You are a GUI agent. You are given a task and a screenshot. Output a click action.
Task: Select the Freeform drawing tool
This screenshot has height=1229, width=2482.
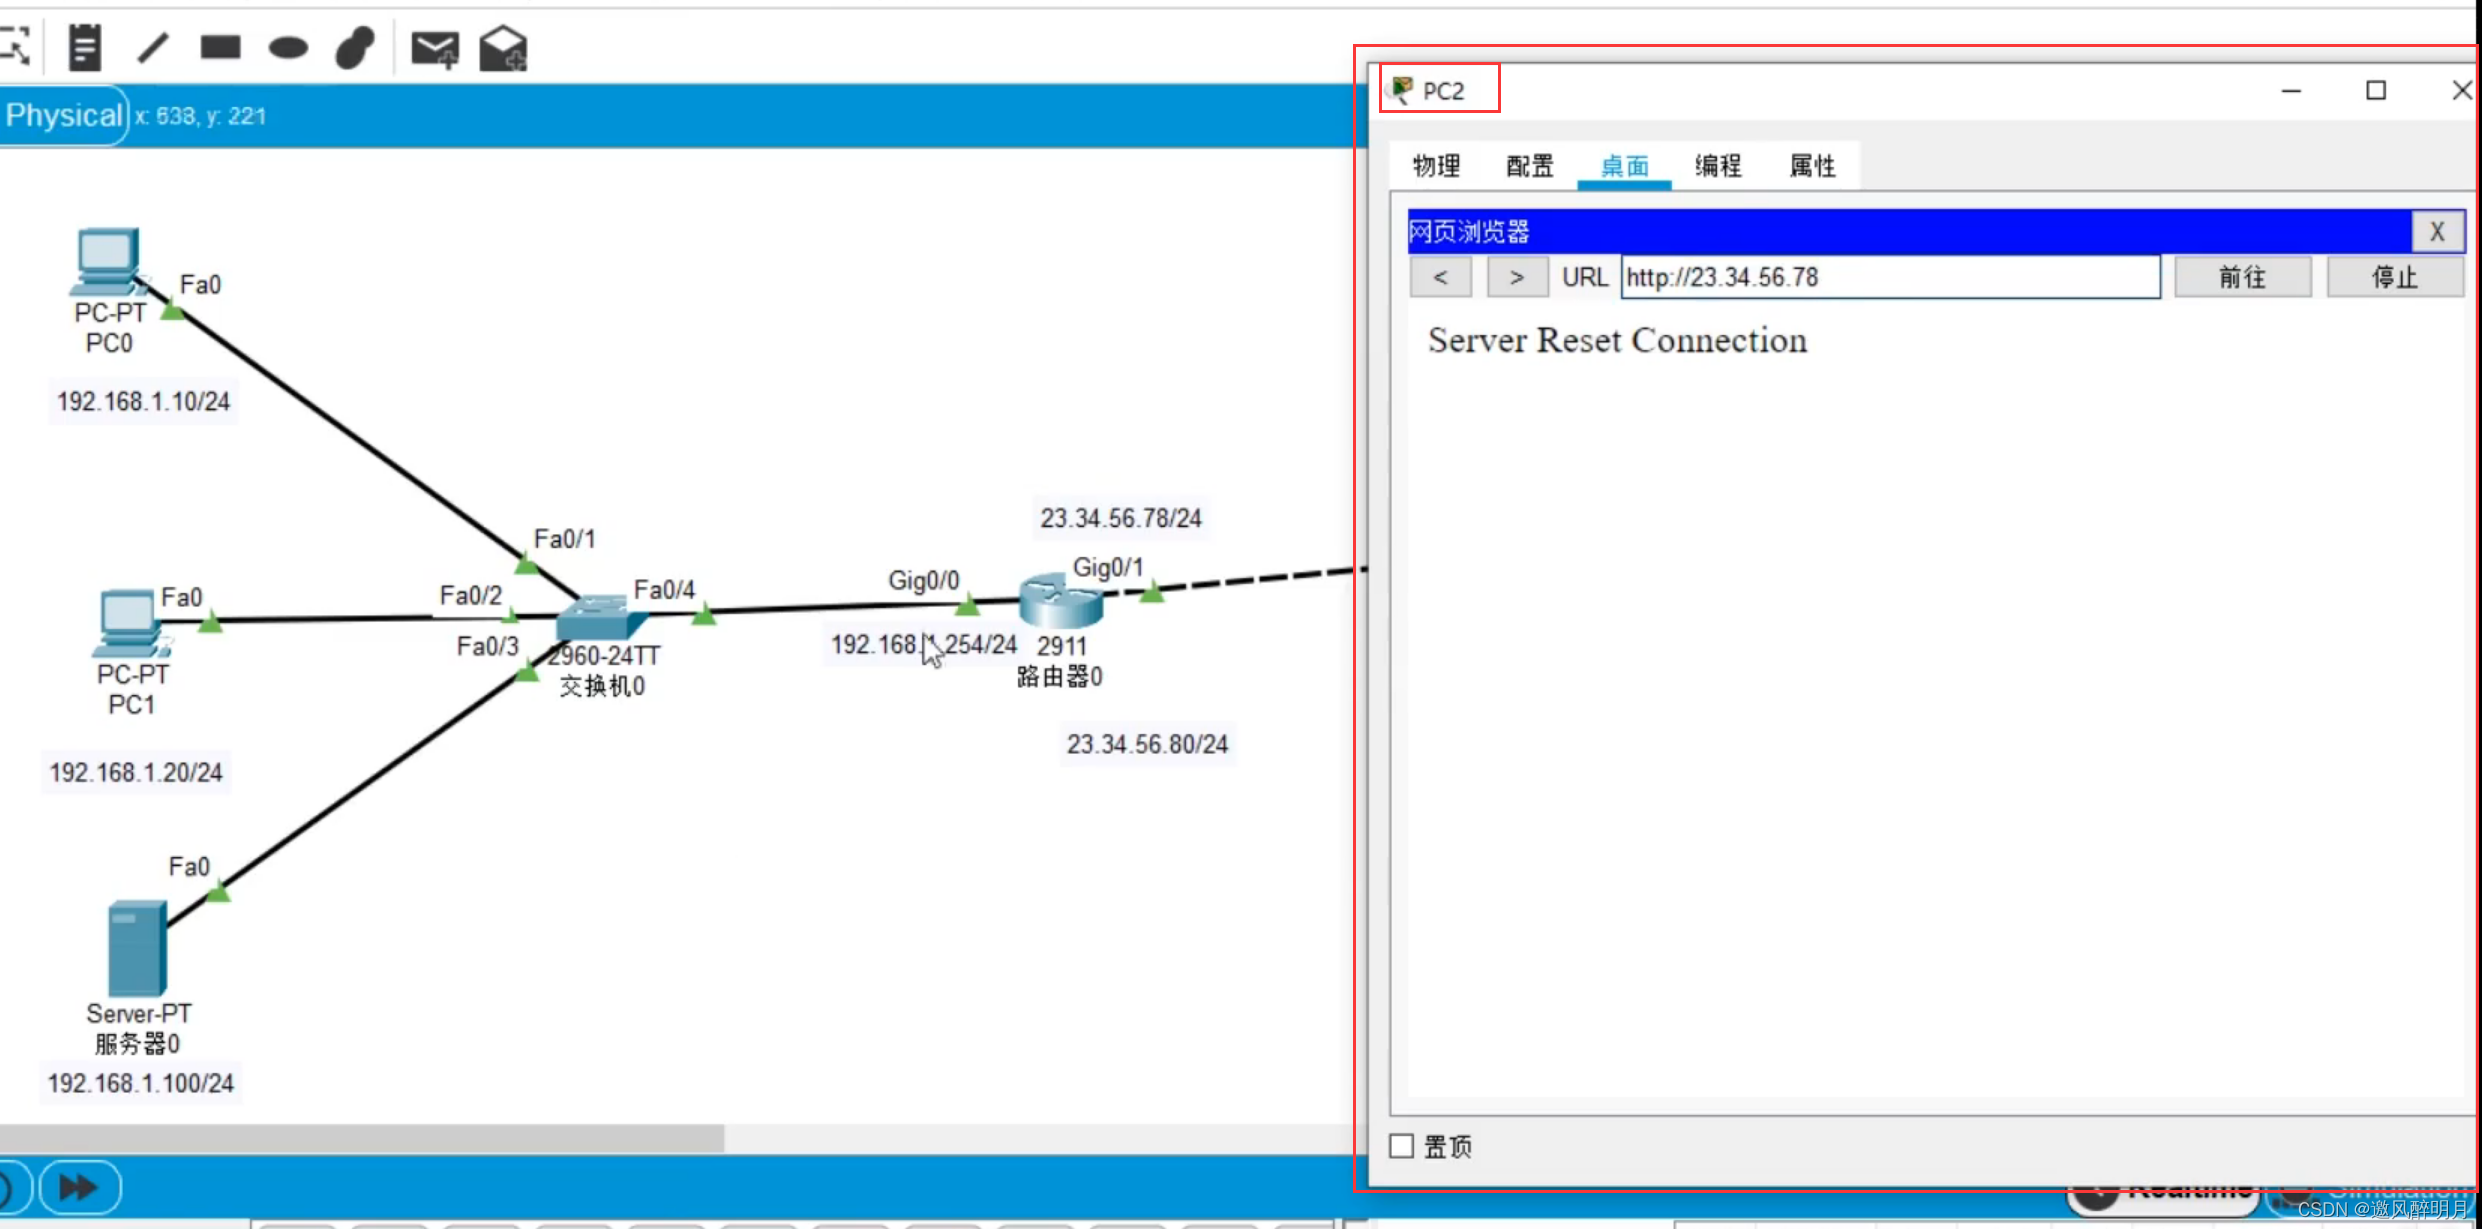(x=355, y=47)
